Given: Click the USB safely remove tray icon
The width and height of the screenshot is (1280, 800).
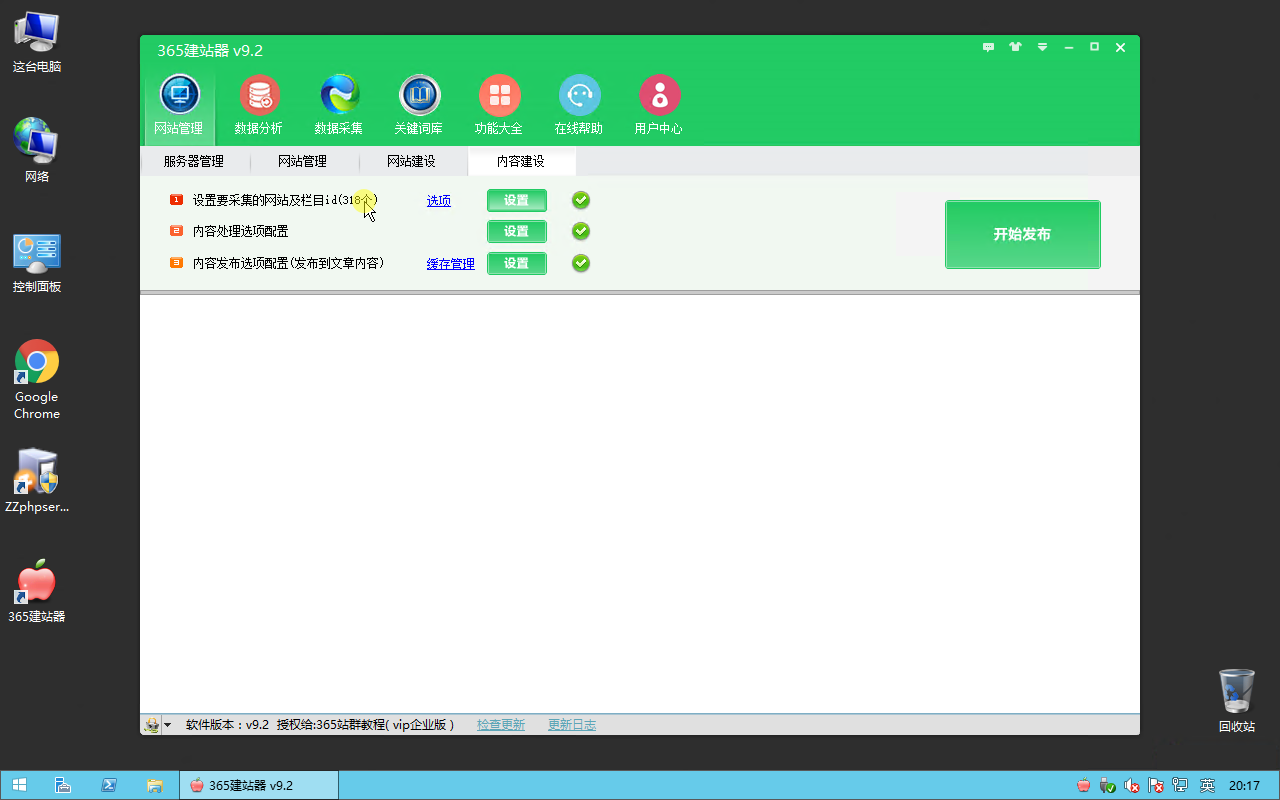Looking at the screenshot, I should tap(1108, 786).
